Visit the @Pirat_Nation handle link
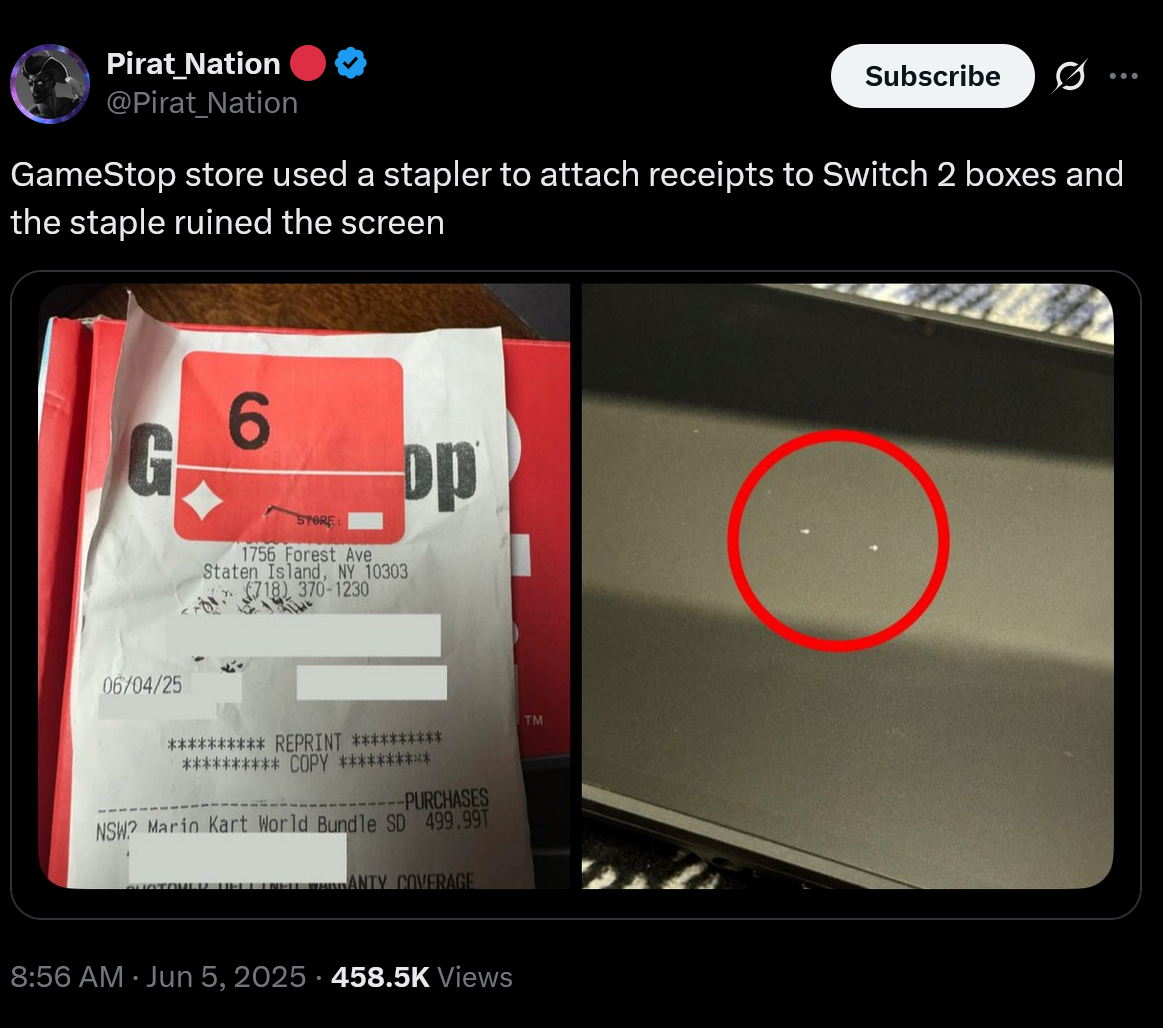Screen dimensions: 1163x1028 click(202, 103)
